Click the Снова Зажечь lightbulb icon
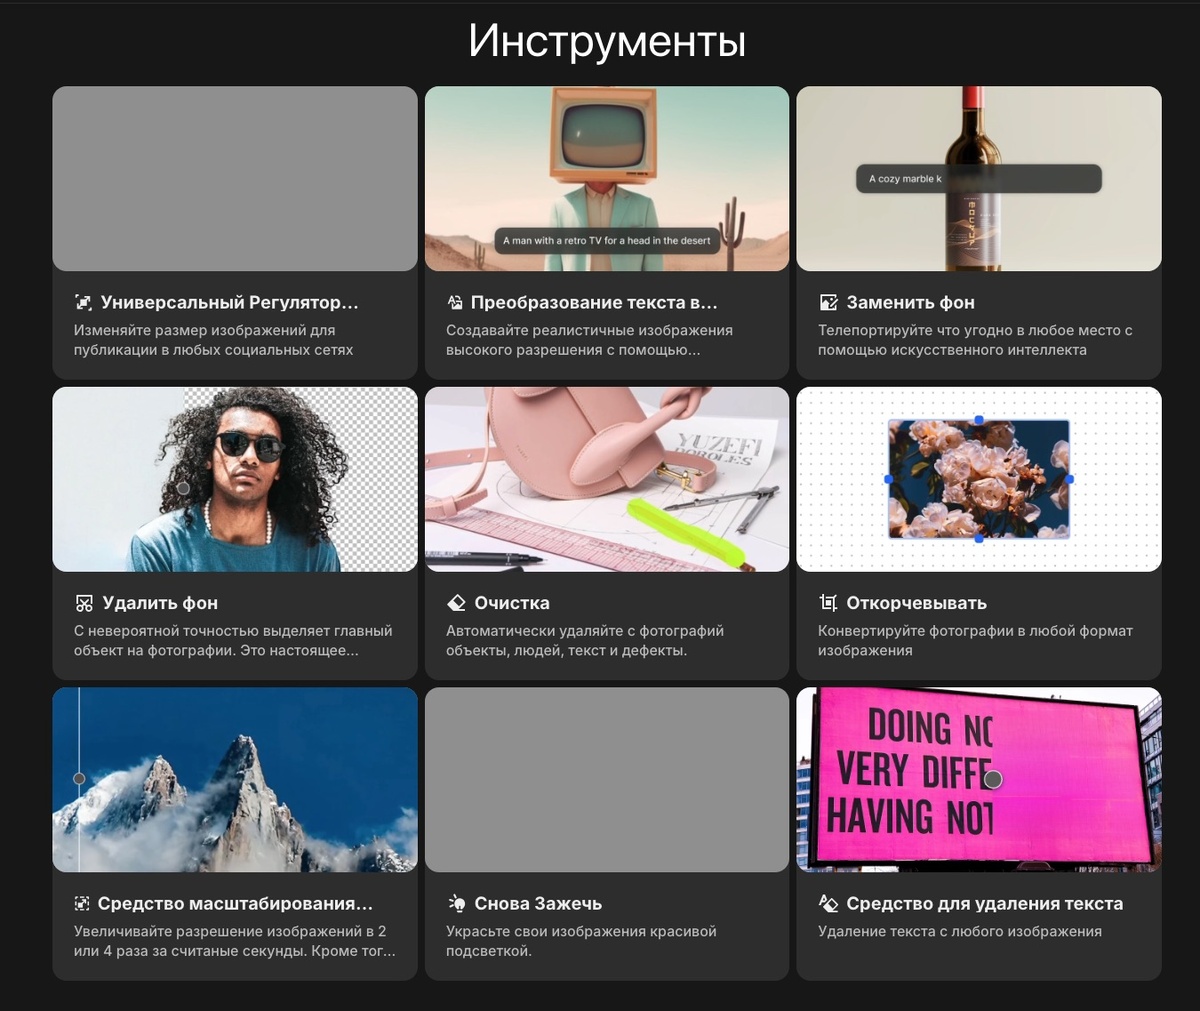Image resolution: width=1200 pixels, height=1011 pixels. pyautogui.click(x=456, y=903)
